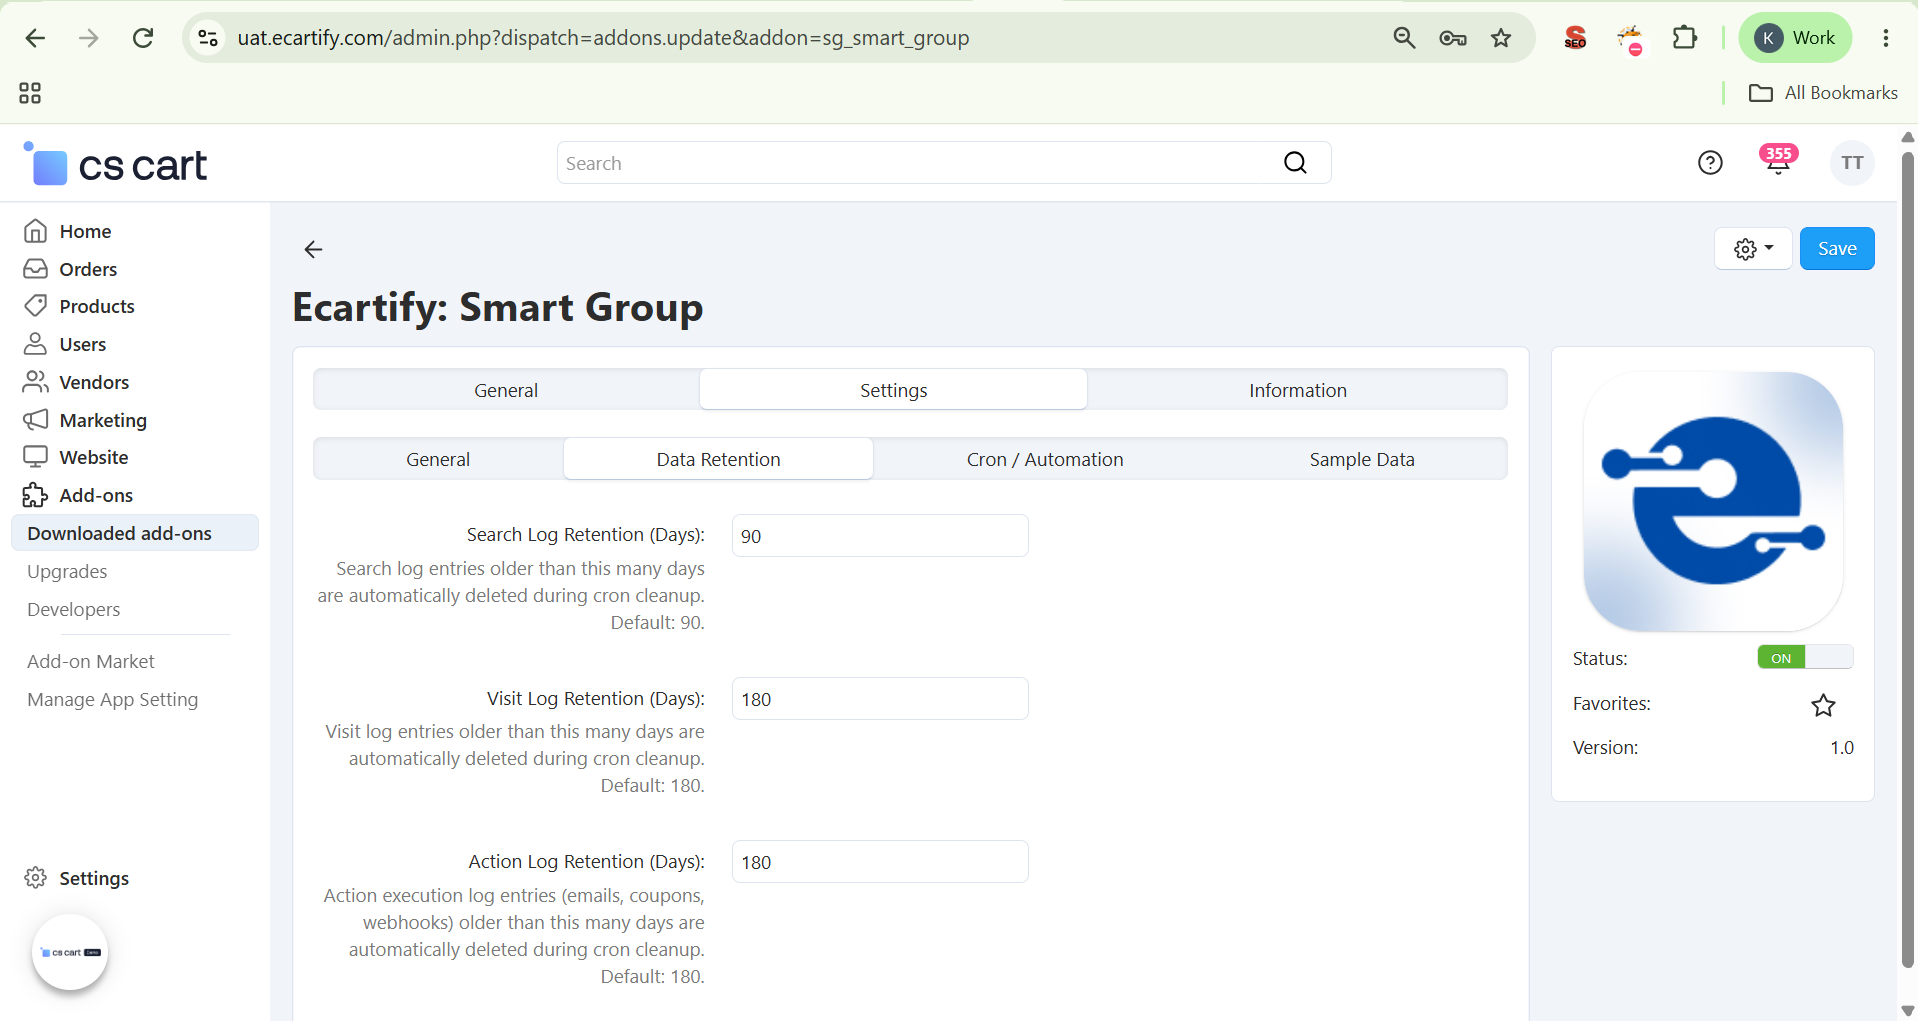Click the CS-Cart logo
Image resolution: width=1918 pixels, height=1021 pixels.
point(115,165)
